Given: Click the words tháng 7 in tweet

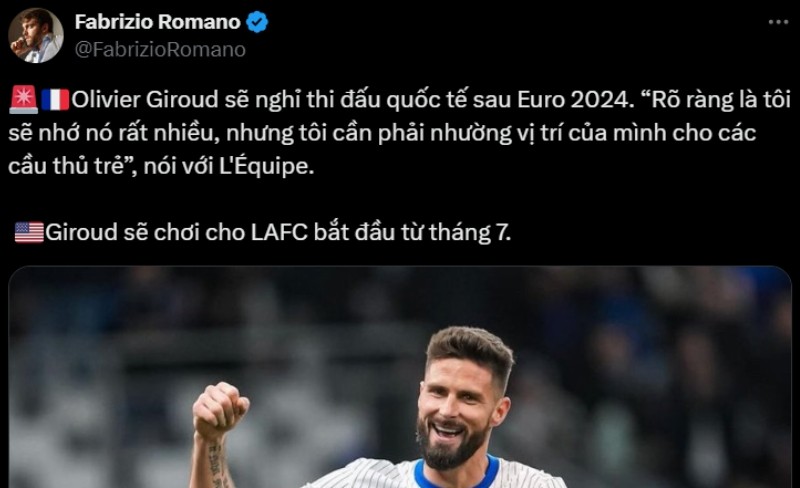Looking at the screenshot, I should coord(469,233).
